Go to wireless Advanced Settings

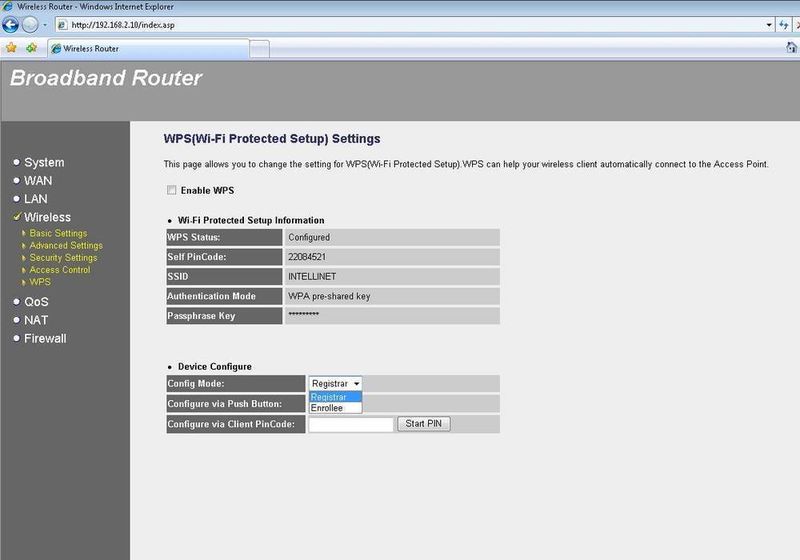66,245
